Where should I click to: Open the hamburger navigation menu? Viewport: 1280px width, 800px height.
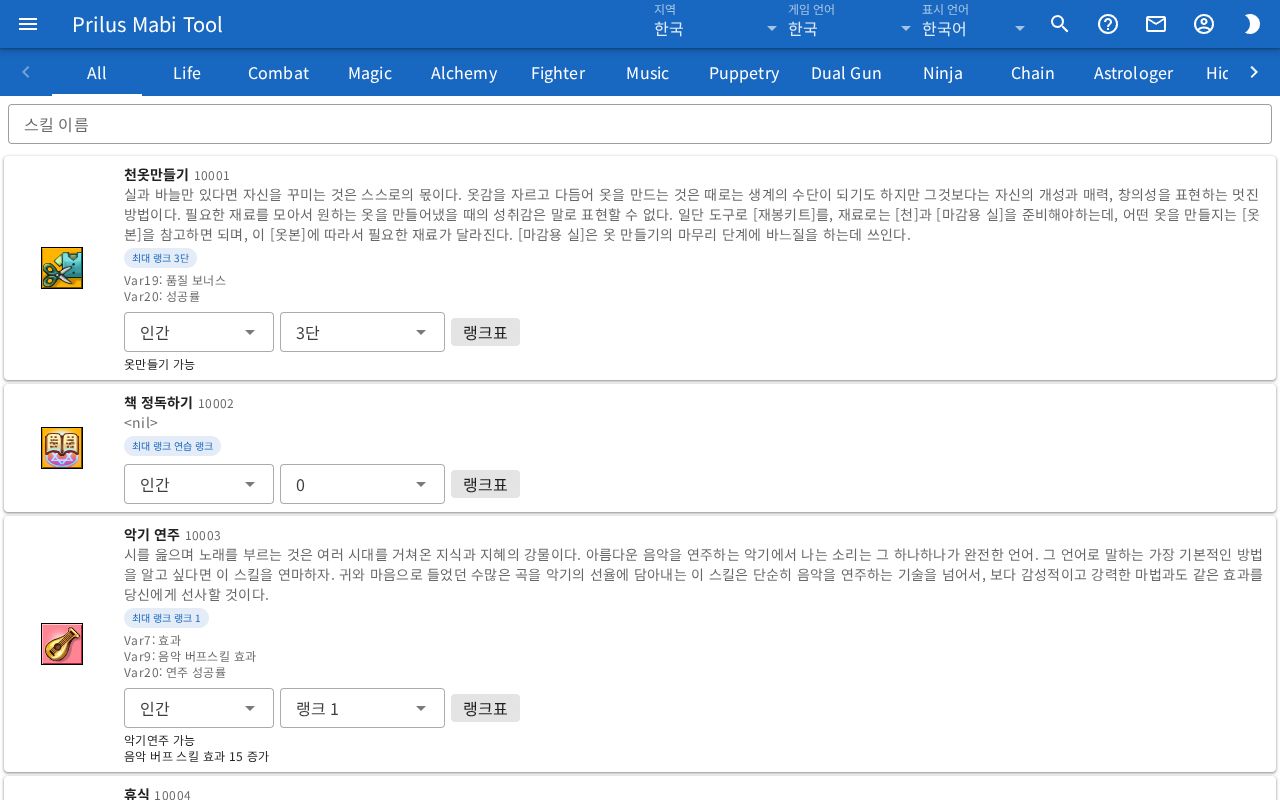click(28, 24)
